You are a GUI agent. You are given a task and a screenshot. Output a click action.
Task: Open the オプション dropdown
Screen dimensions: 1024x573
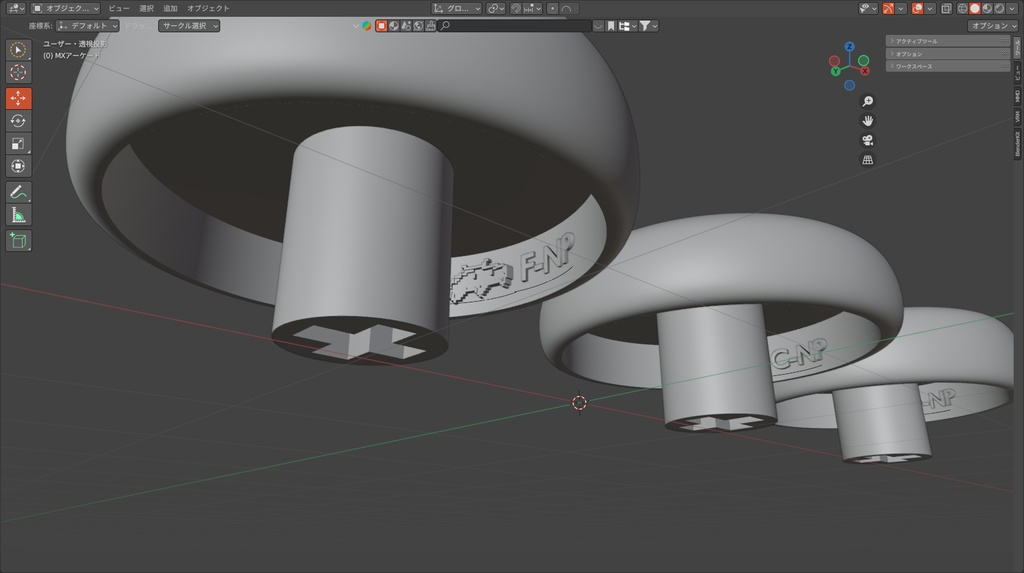click(x=993, y=25)
